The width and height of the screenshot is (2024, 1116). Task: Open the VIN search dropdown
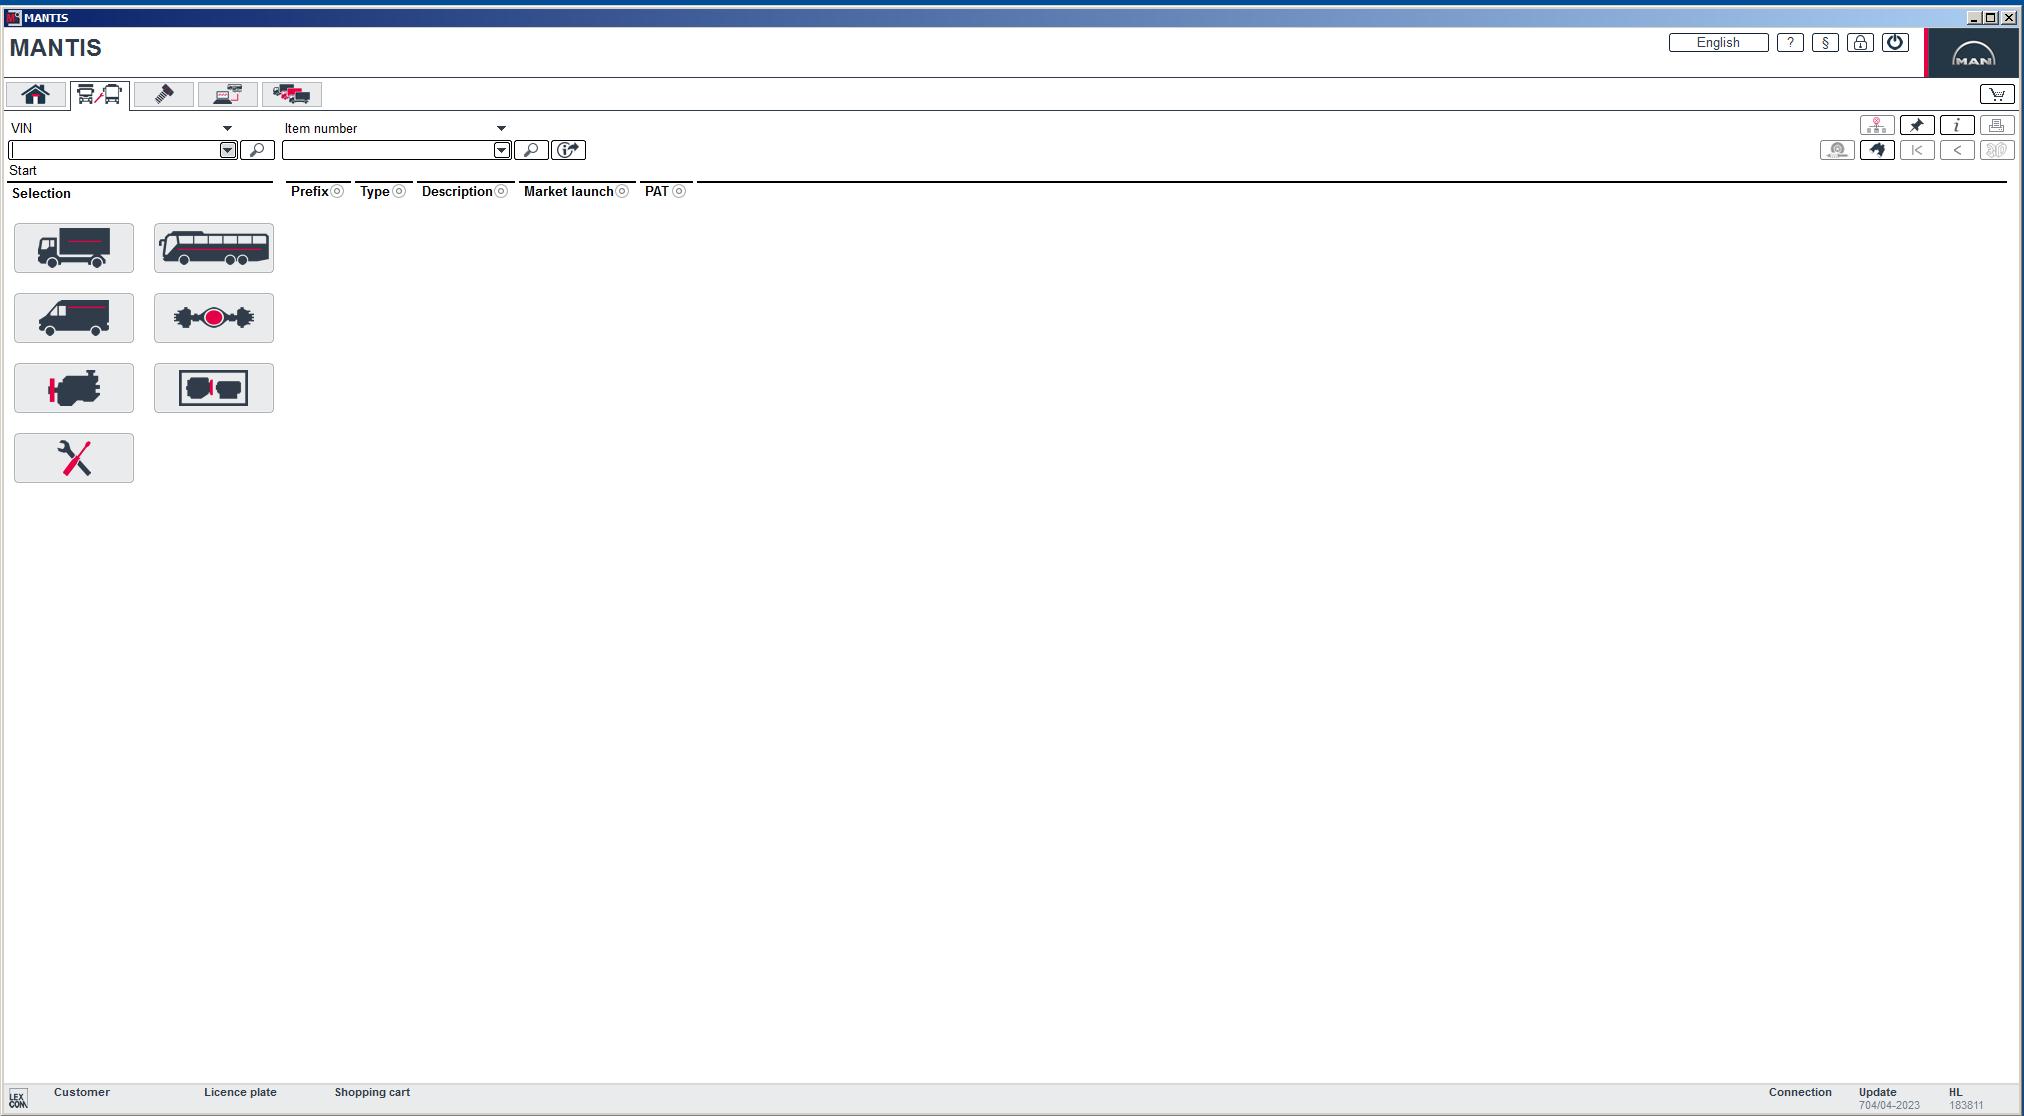227,128
